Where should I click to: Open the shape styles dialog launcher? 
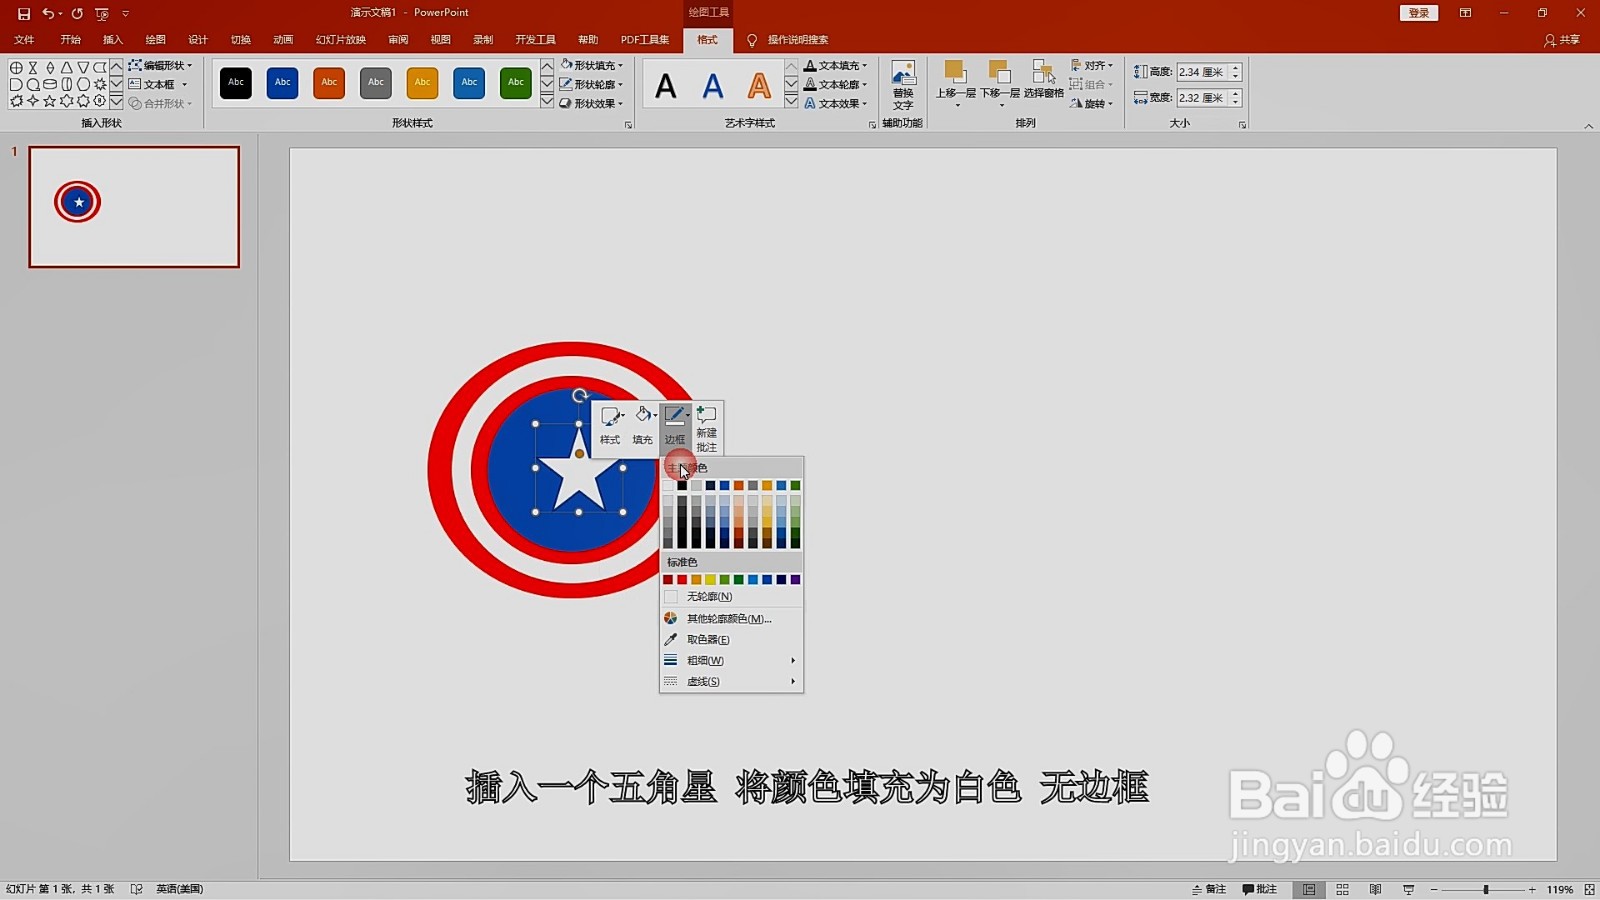click(x=628, y=125)
